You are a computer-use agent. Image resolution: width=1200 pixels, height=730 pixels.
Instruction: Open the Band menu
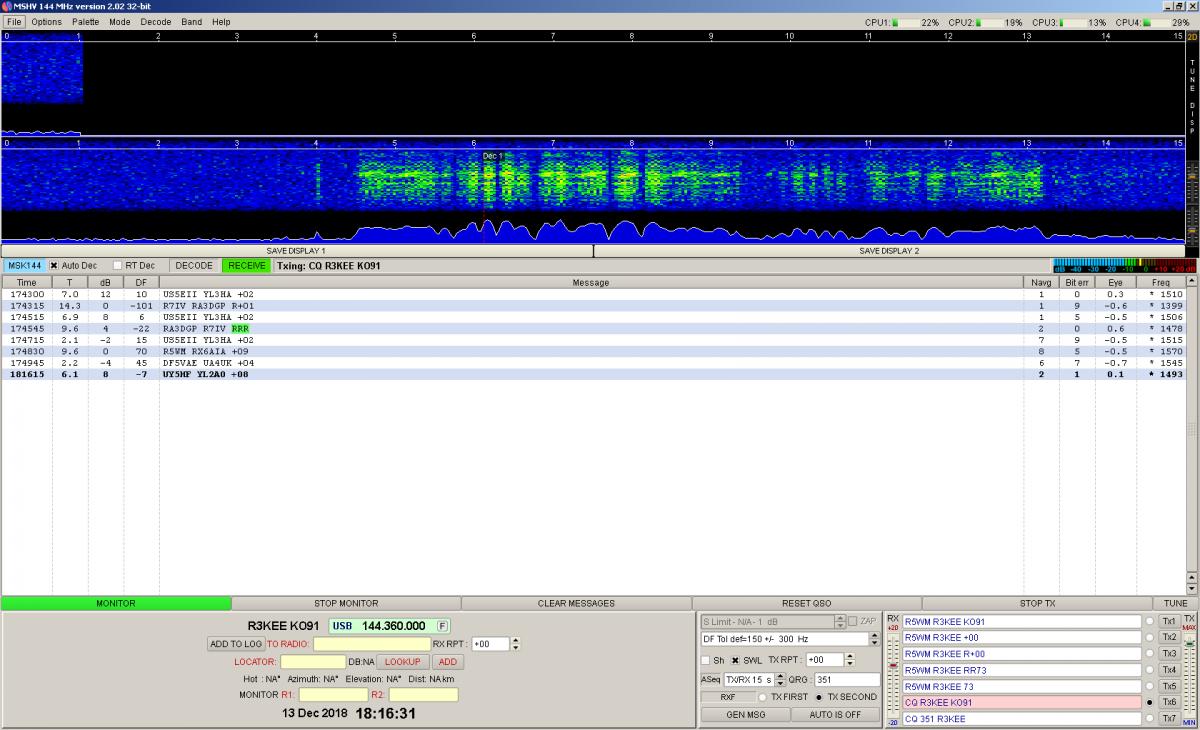tap(191, 22)
